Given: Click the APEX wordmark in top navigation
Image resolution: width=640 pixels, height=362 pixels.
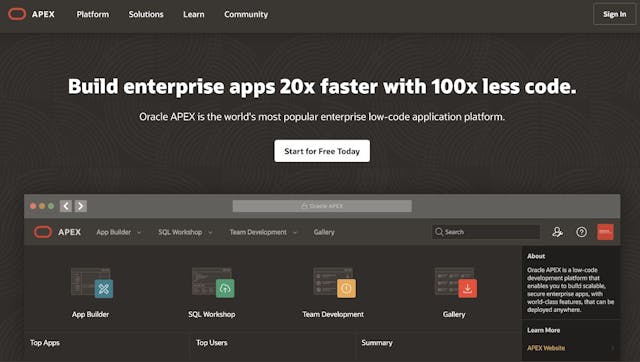Looking at the screenshot, I should (43, 14).
